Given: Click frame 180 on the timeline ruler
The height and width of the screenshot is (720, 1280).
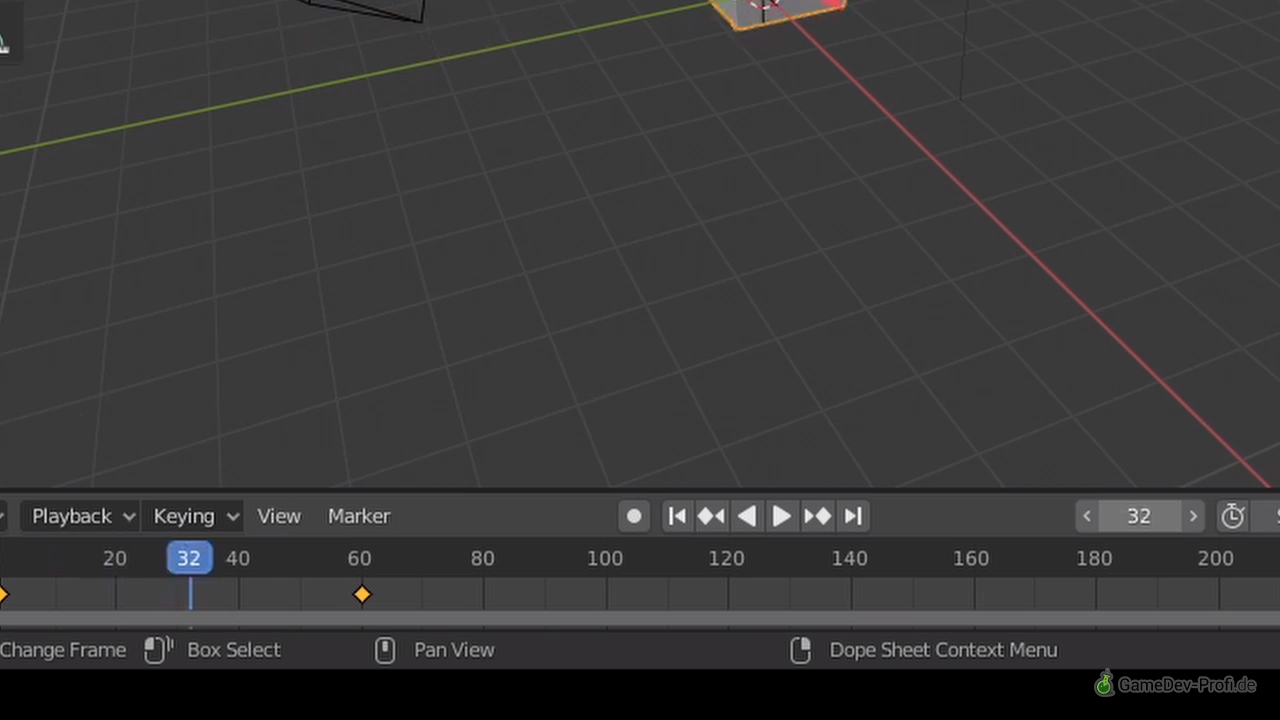Looking at the screenshot, I should point(1094,558).
